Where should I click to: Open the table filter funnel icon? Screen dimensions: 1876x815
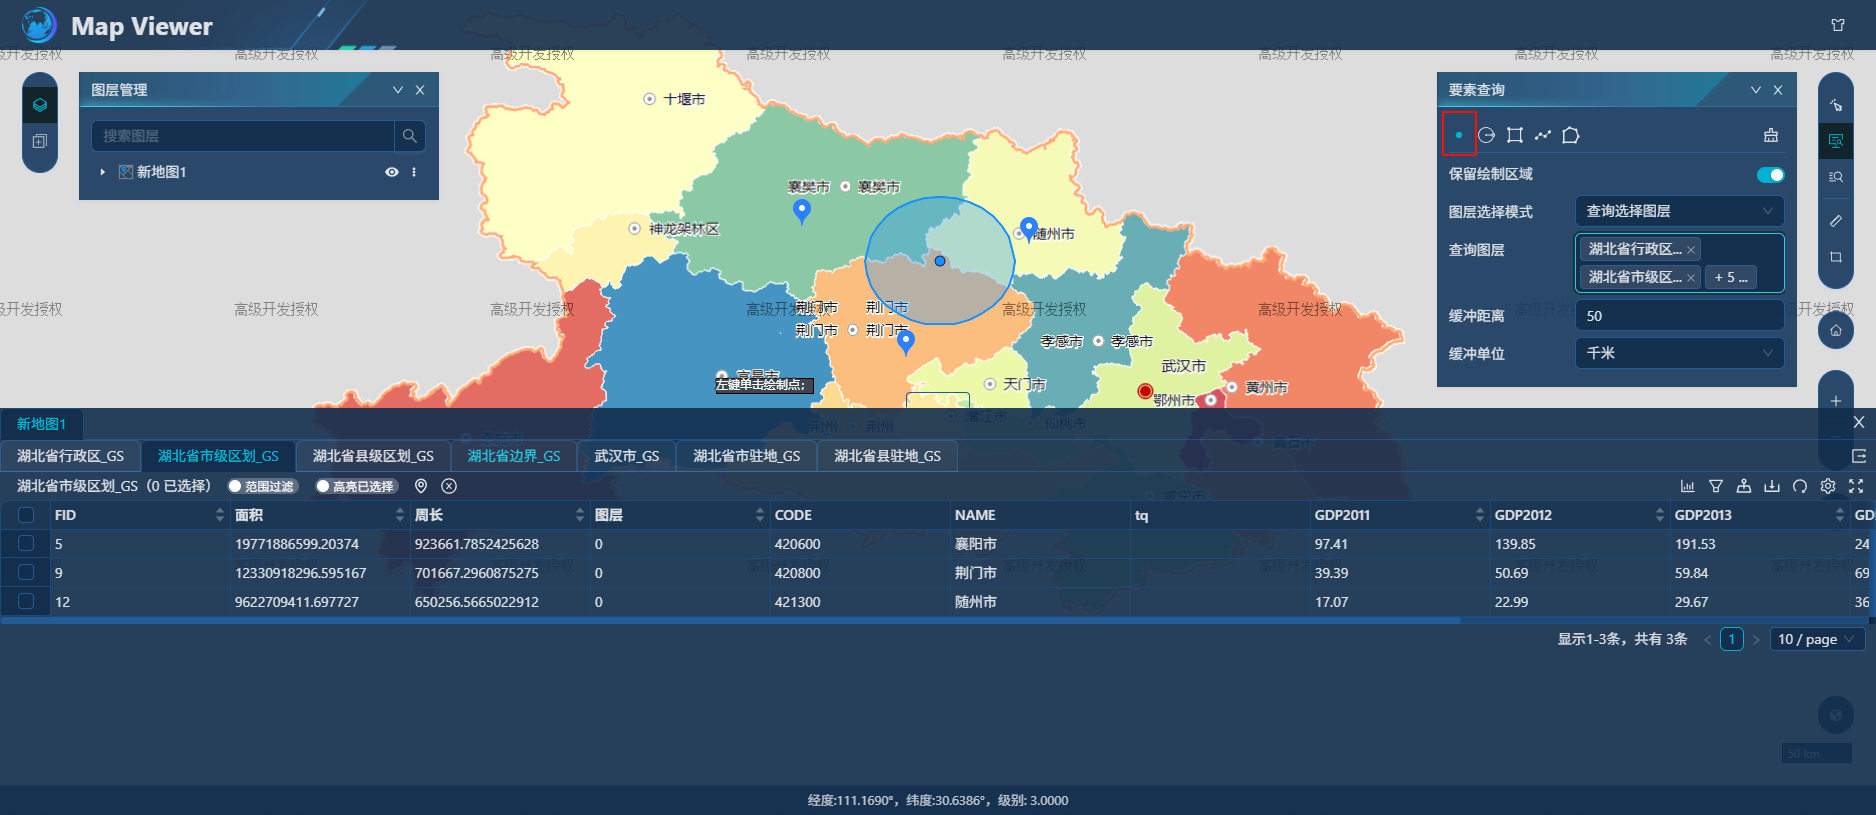click(x=1716, y=486)
